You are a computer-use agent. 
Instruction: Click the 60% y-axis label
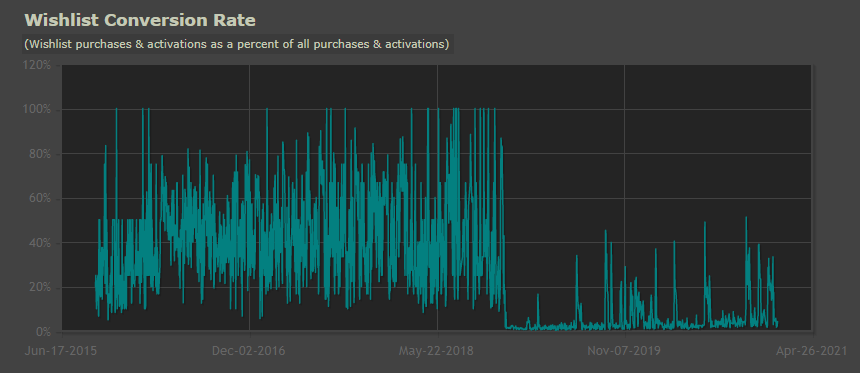(x=39, y=198)
